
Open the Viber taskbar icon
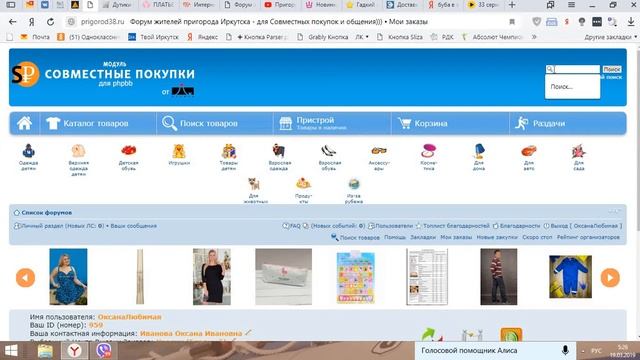click(103, 351)
